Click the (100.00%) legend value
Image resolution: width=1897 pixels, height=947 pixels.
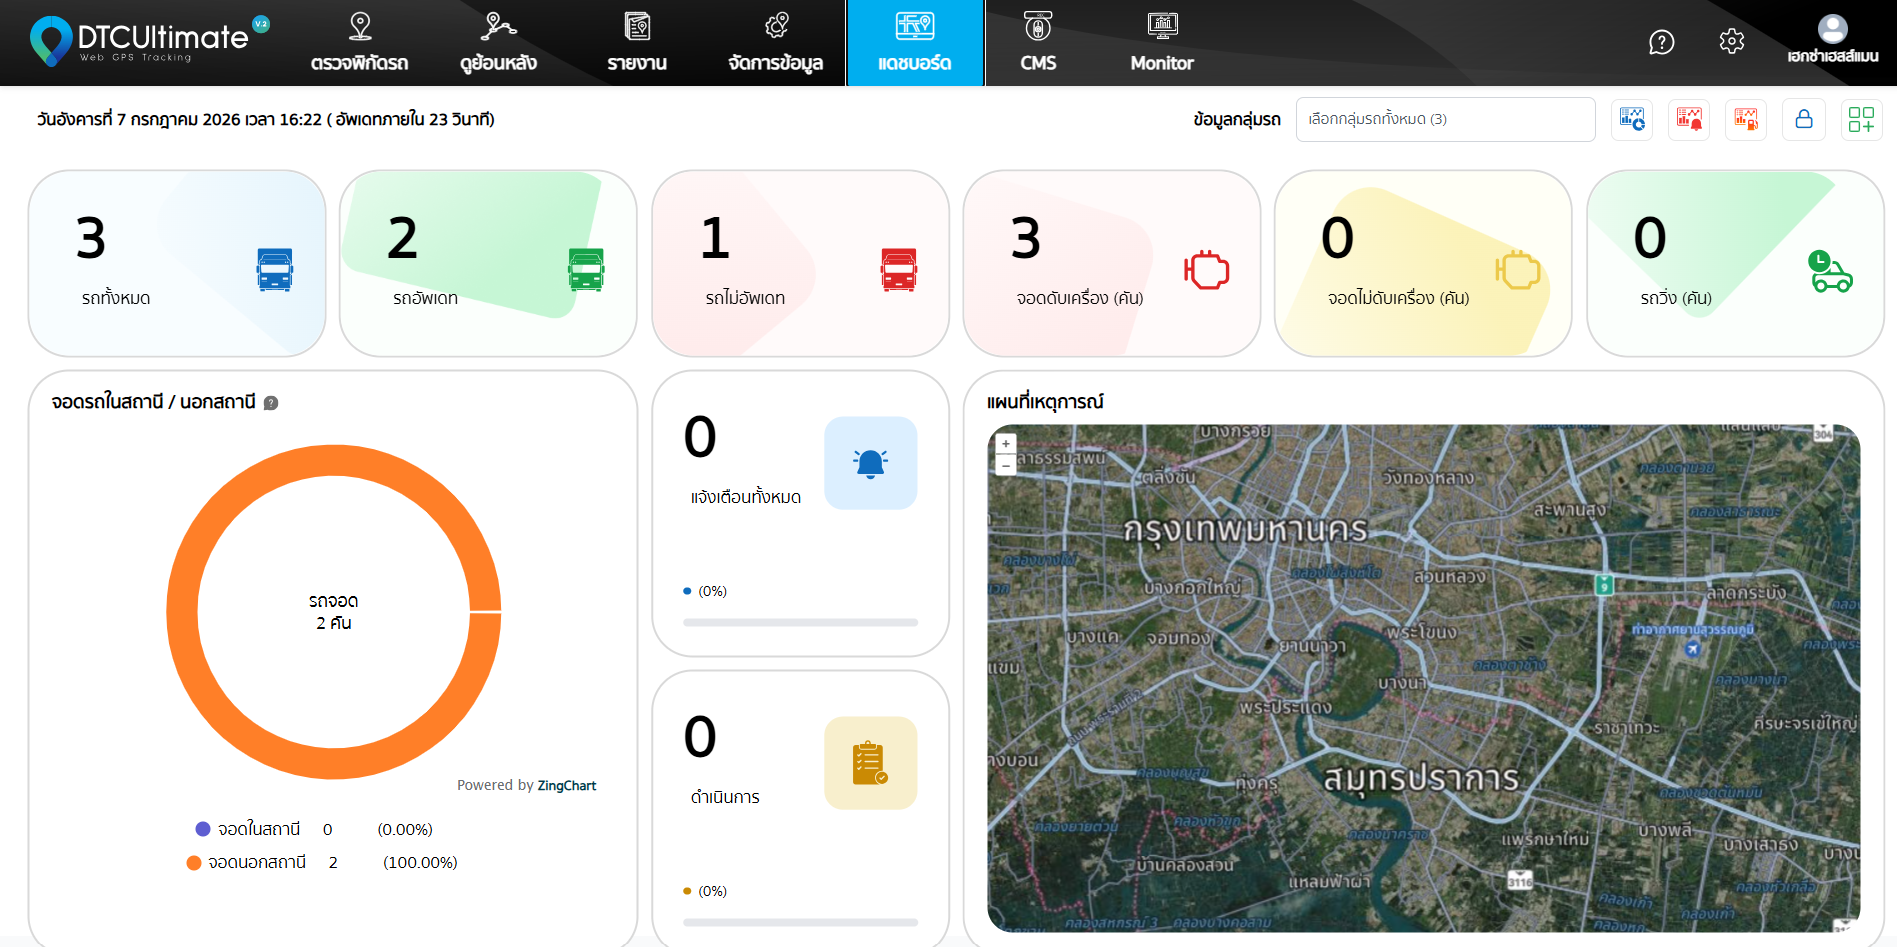point(420,862)
